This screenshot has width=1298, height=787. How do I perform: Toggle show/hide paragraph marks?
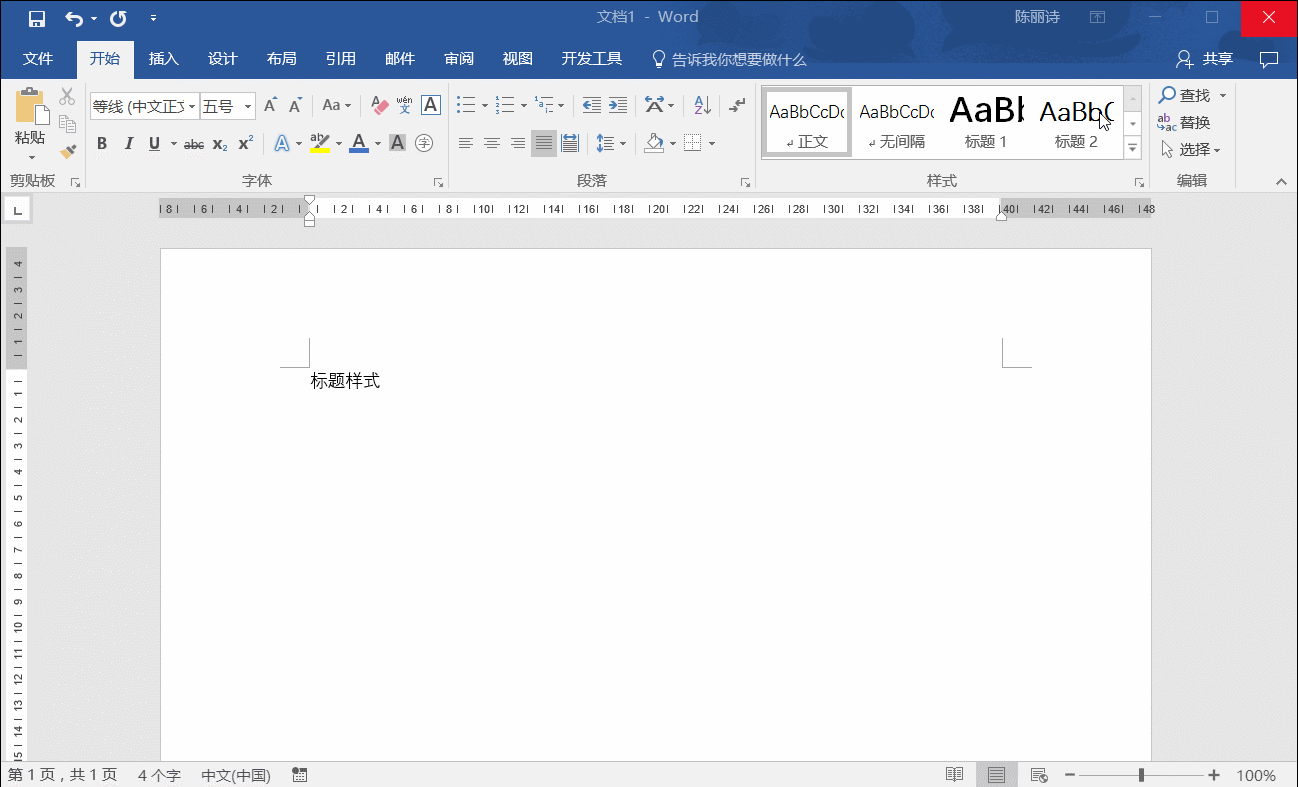(x=737, y=105)
